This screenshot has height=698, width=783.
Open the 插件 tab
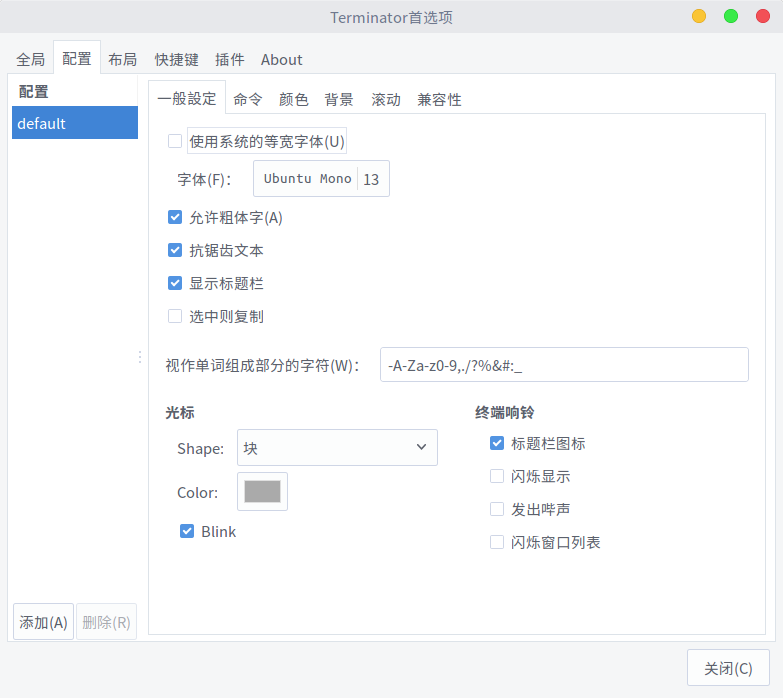(x=230, y=59)
